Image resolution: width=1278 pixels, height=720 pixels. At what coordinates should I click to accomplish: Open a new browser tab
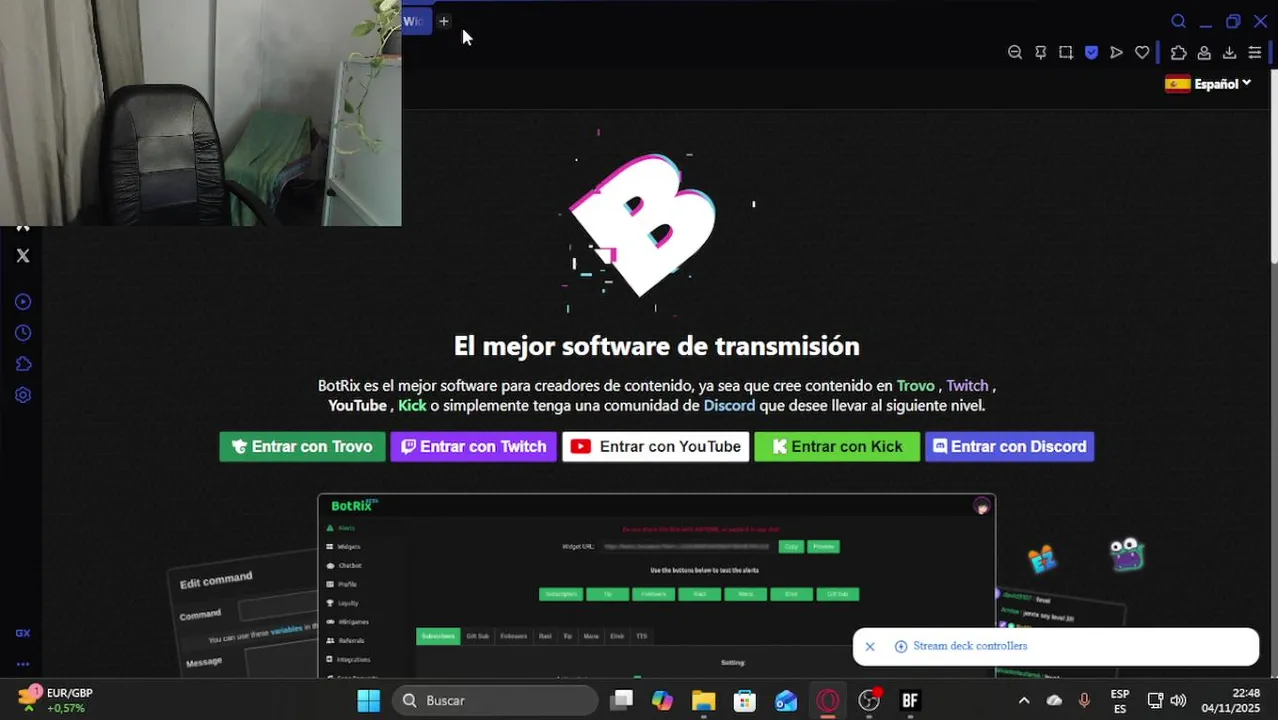point(444,21)
